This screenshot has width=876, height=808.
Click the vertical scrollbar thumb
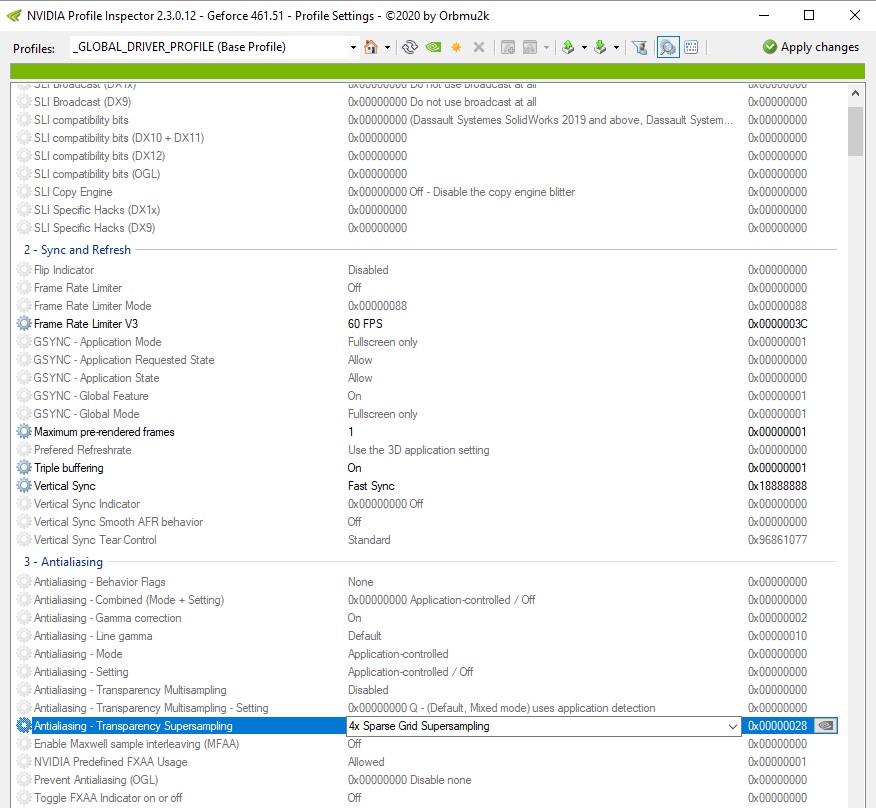(855, 131)
